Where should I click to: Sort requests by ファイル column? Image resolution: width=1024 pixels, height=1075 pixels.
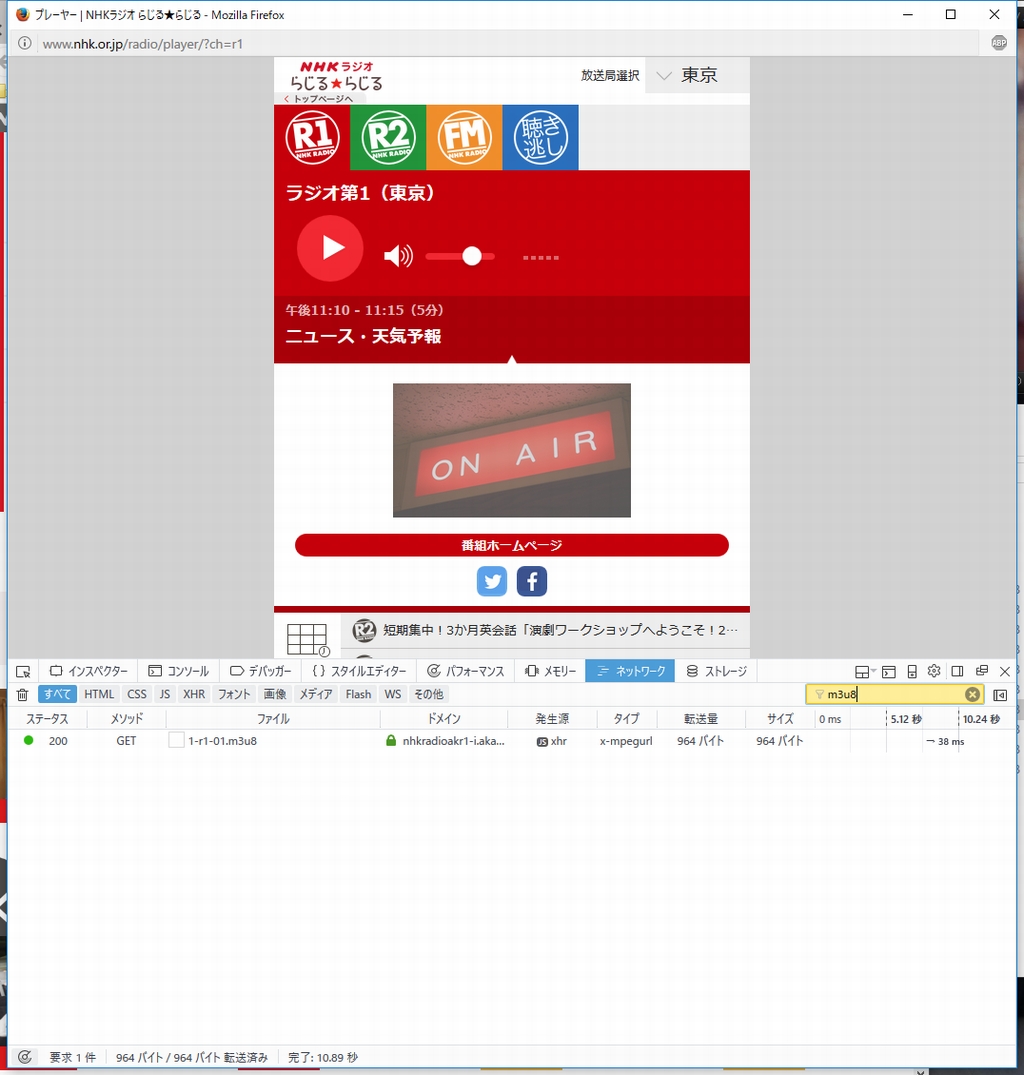[273, 718]
